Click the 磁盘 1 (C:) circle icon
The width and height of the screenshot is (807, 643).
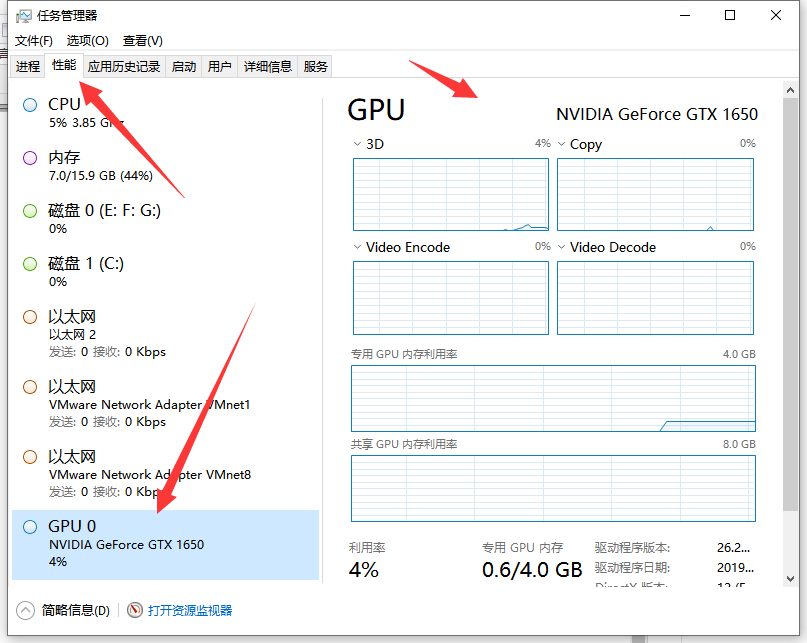coord(30,264)
